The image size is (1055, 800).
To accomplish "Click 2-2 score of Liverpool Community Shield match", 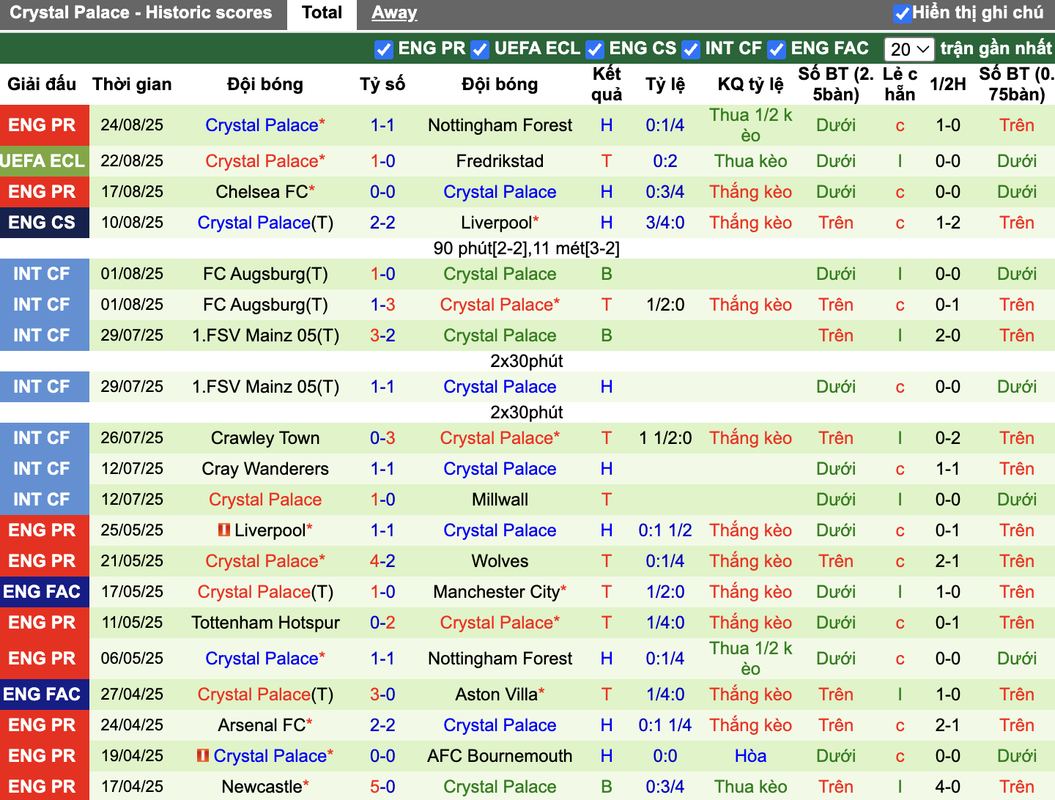I will click(382, 223).
